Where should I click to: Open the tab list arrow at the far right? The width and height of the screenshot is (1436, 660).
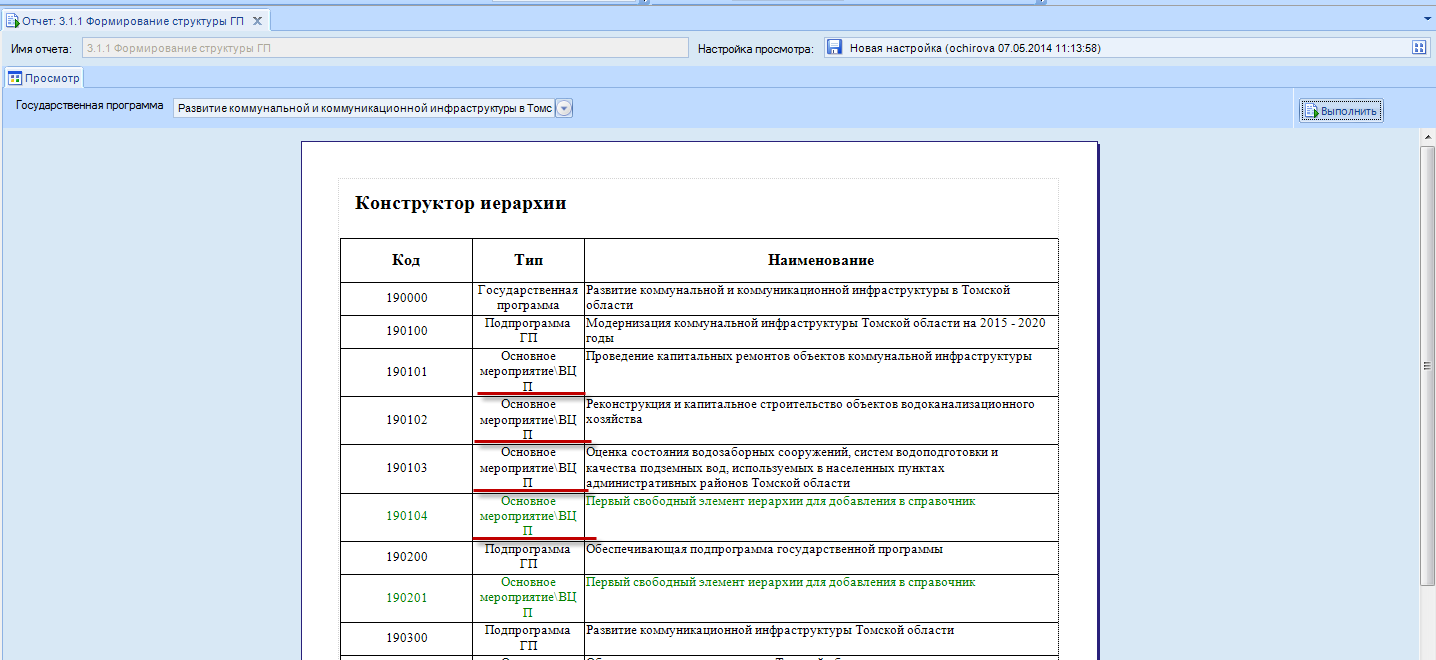point(1426,20)
